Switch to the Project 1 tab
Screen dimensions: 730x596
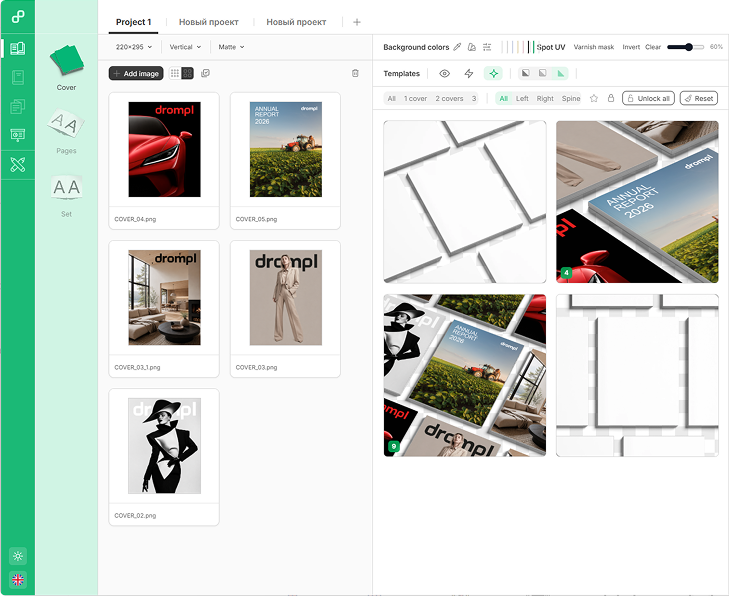[x=133, y=22]
